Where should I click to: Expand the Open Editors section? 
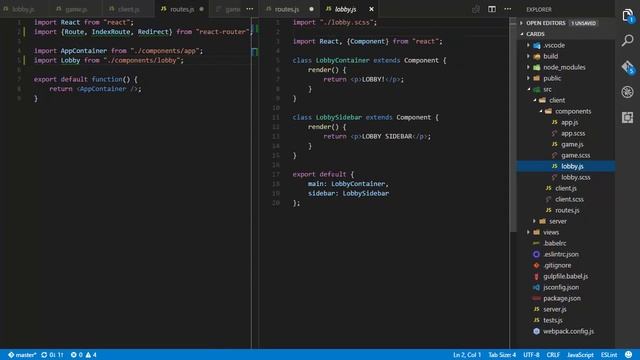tap(522, 23)
